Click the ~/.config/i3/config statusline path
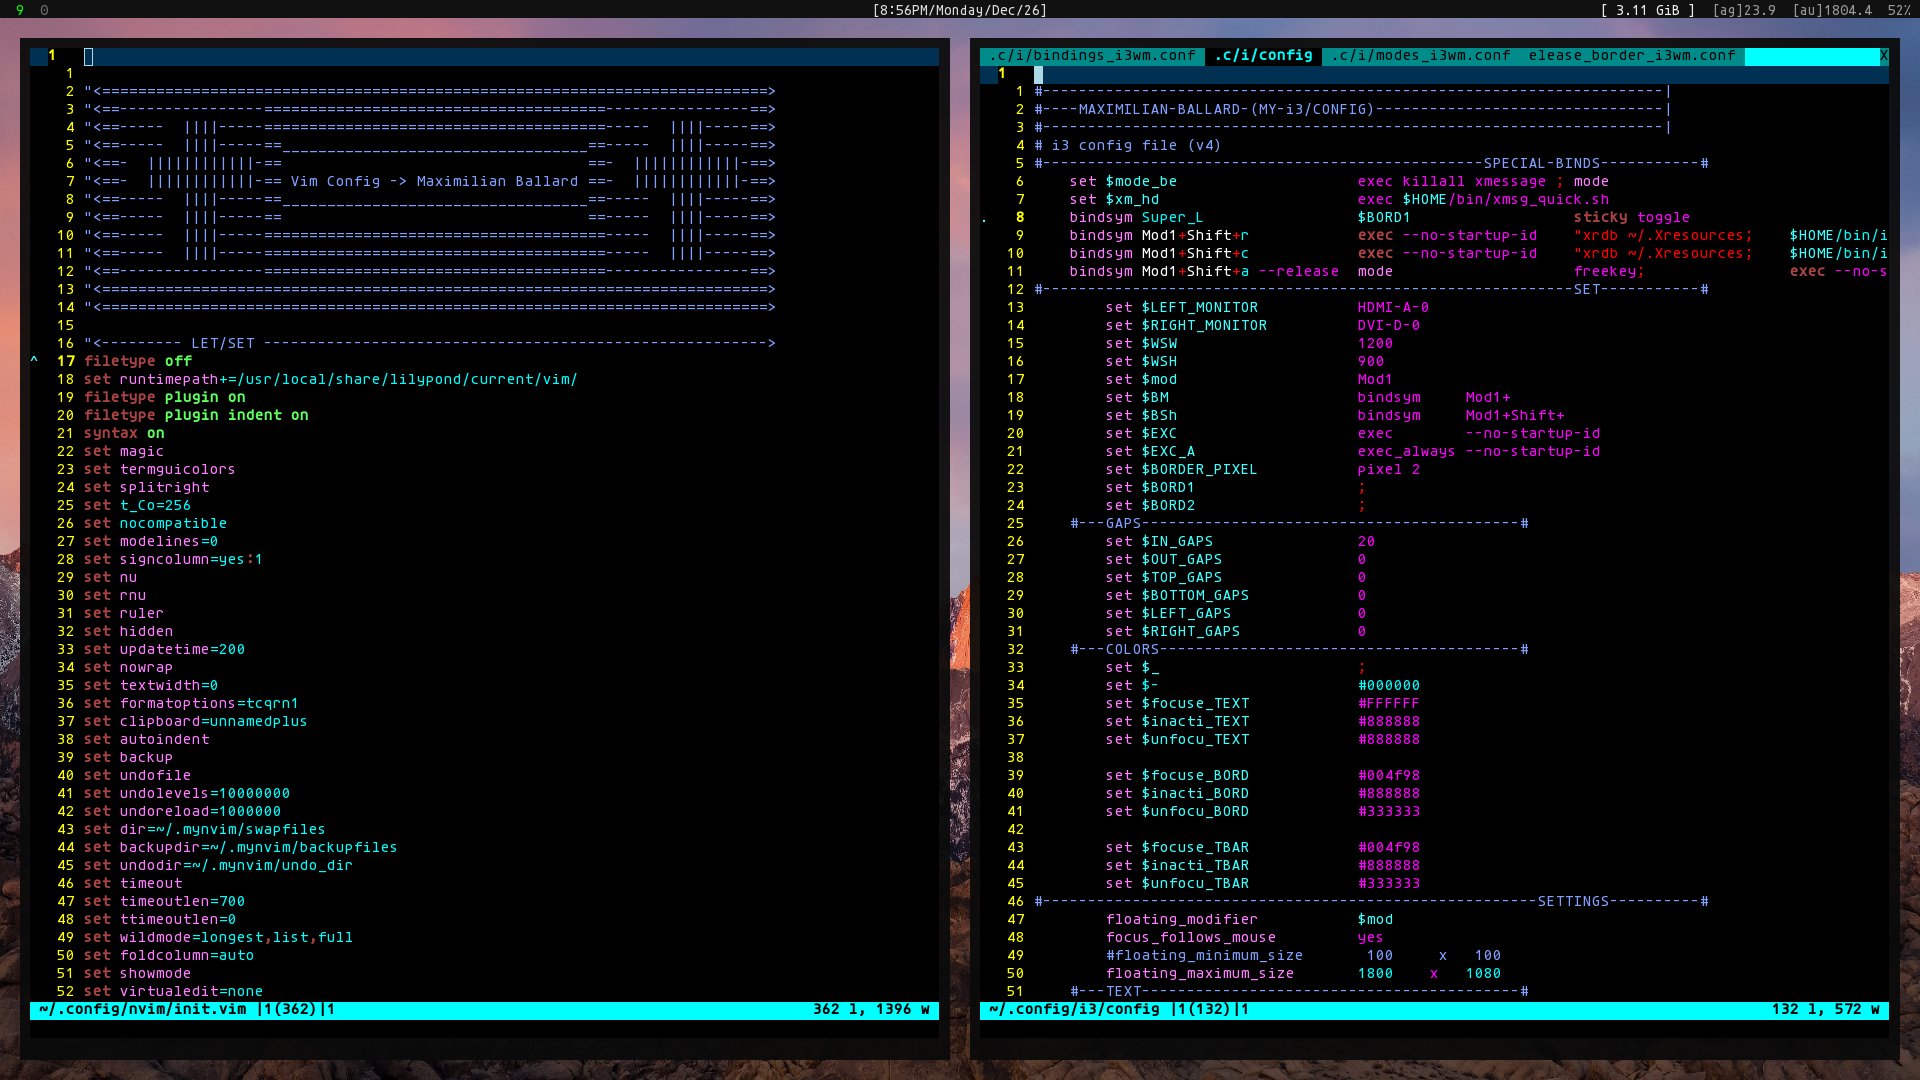This screenshot has height=1080, width=1920. [x=1074, y=1010]
